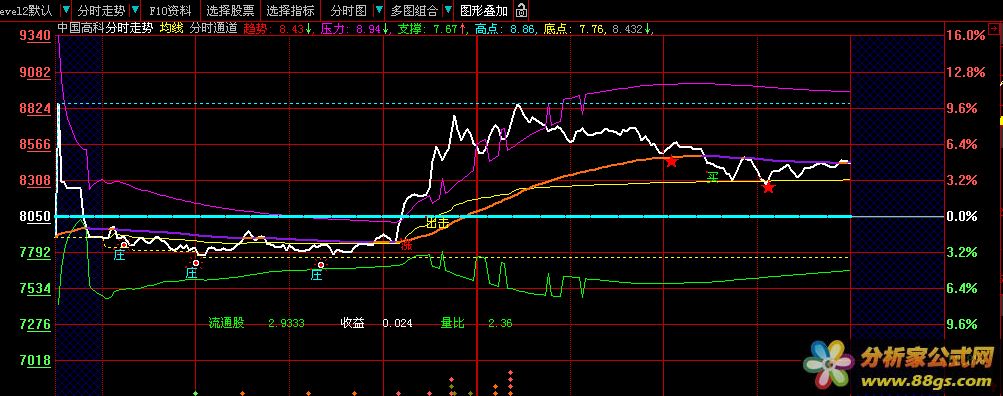This screenshot has height=396, width=1003.
Task: Toggle the 均线 indicator label
Action: [x=171, y=28]
